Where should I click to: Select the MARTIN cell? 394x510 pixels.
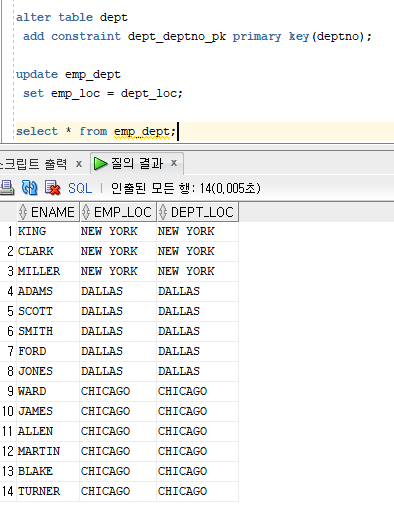pyautogui.click(x=48, y=451)
